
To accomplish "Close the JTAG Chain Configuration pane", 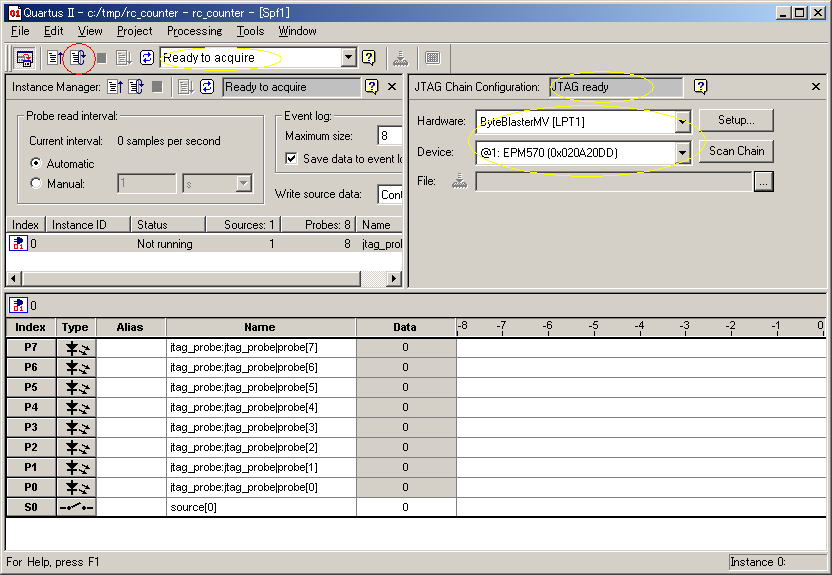I will click(816, 86).
